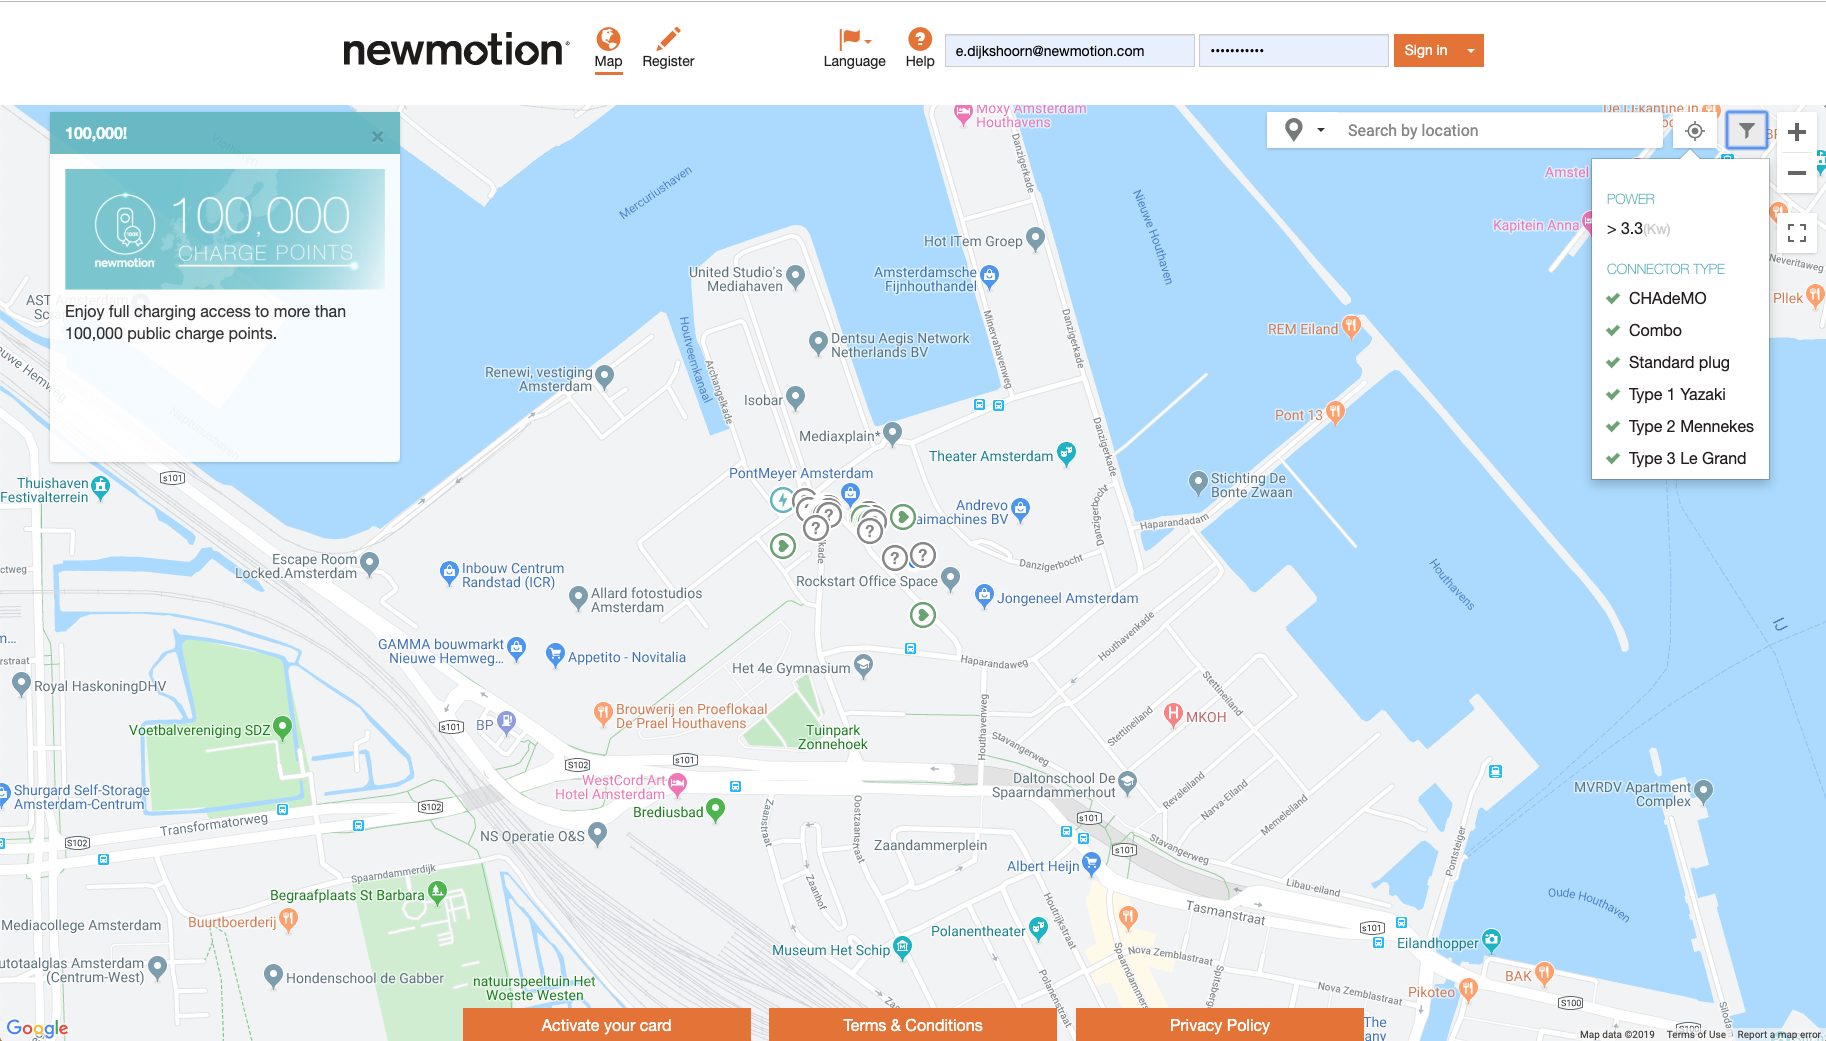Click the Brediusbad map pin
This screenshot has height=1041, width=1826.
715,810
